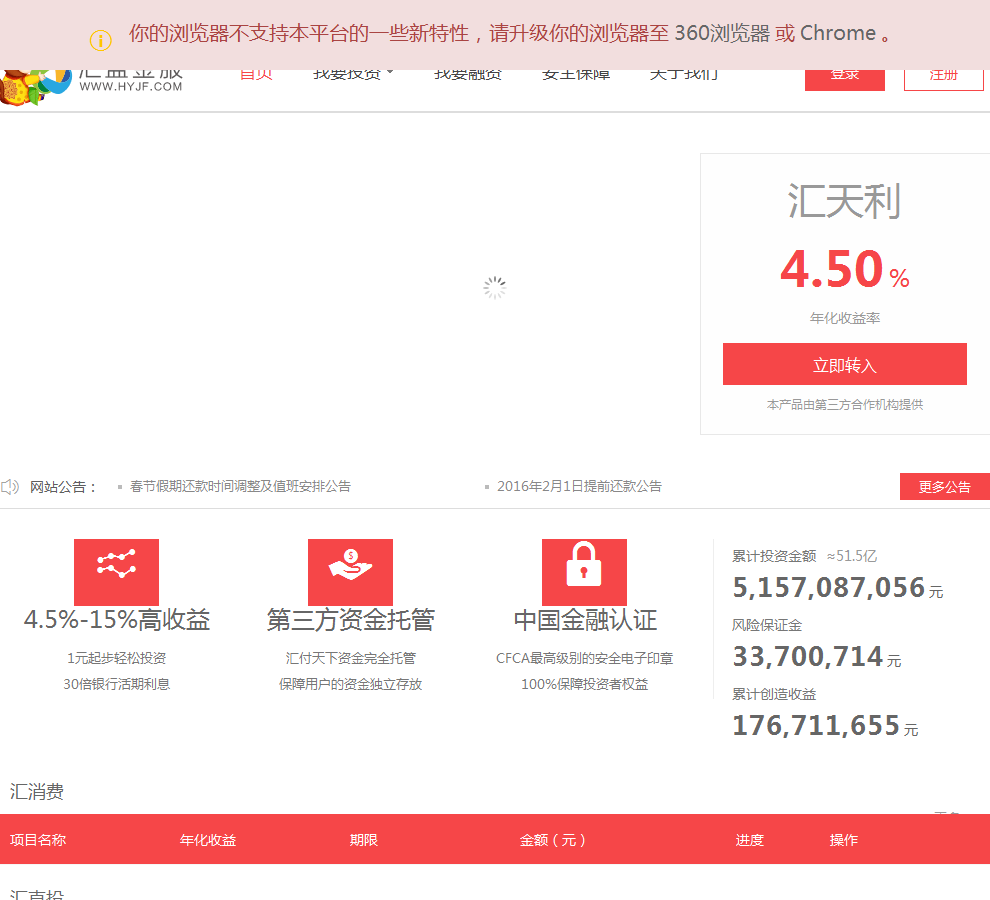Click the hand-with-coin fund custody icon
This screenshot has width=990, height=900.
pos(350,572)
